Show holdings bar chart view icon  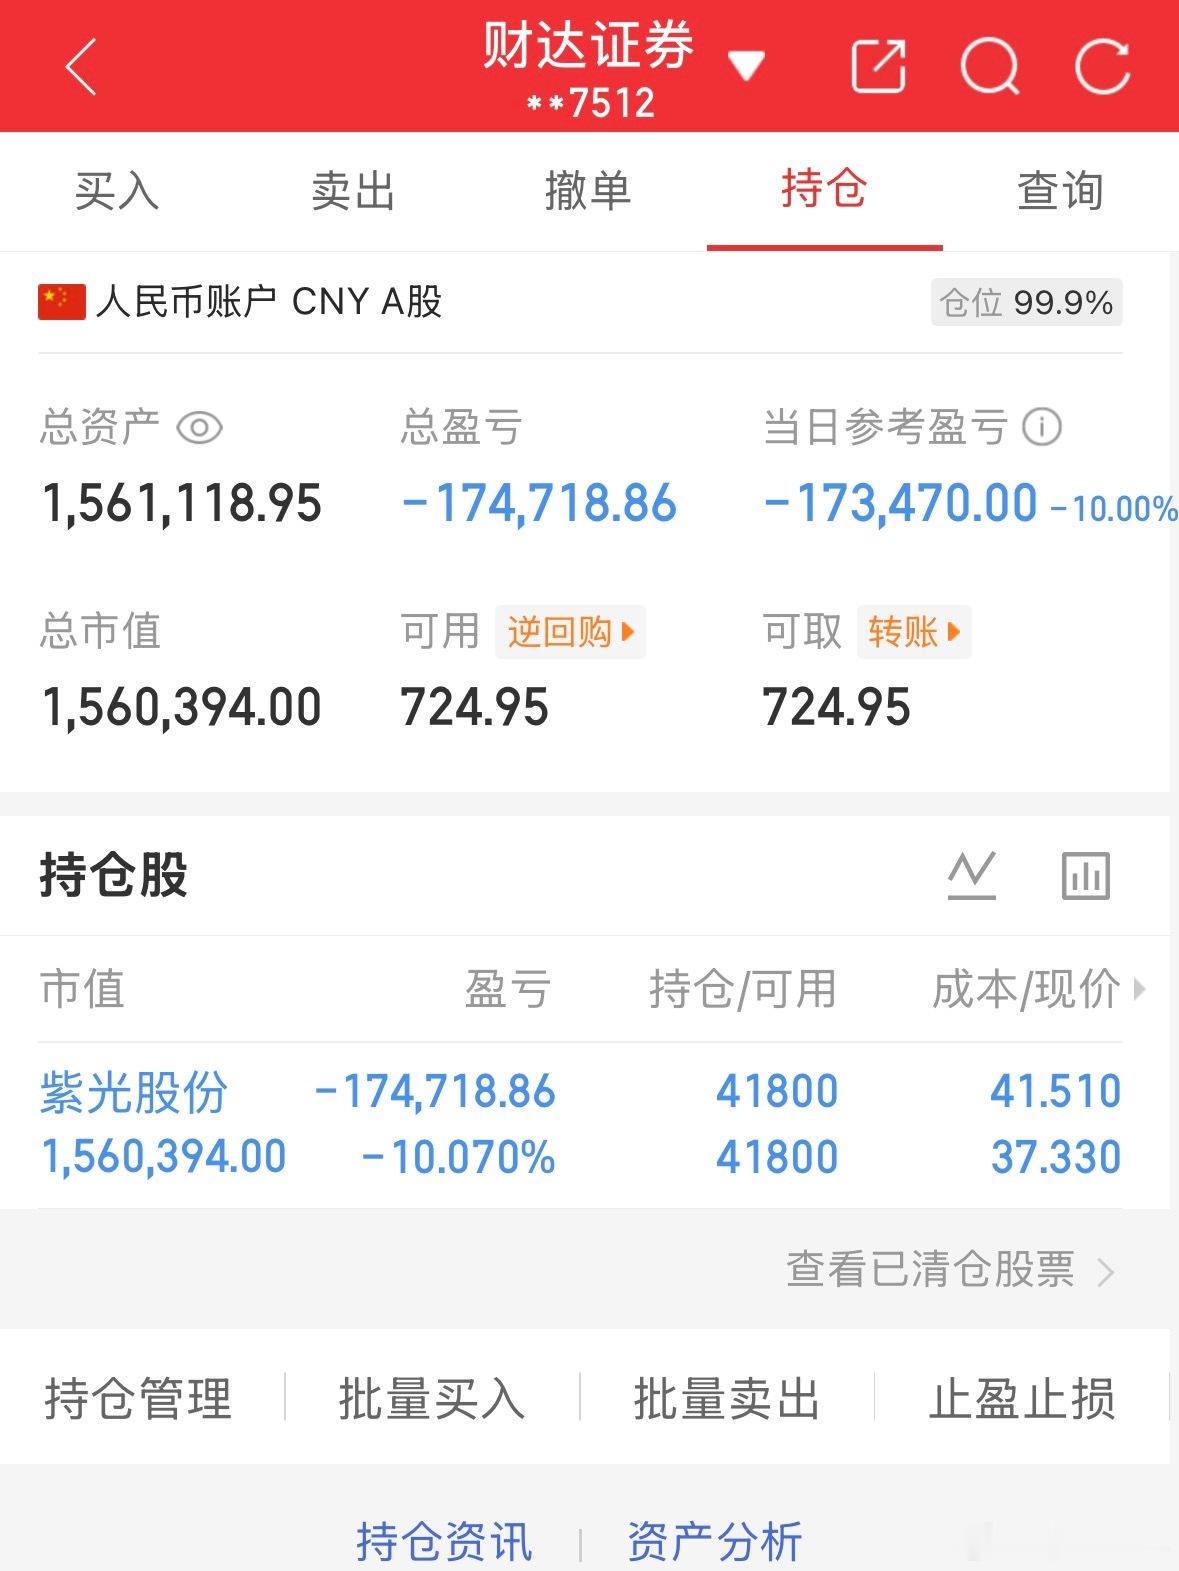[x=1085, y=875]
